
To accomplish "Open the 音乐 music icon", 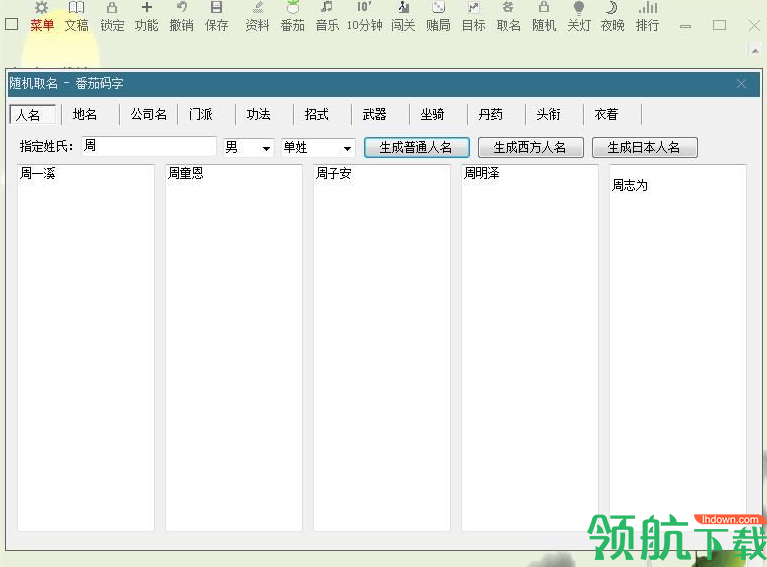I will (327, 16).
